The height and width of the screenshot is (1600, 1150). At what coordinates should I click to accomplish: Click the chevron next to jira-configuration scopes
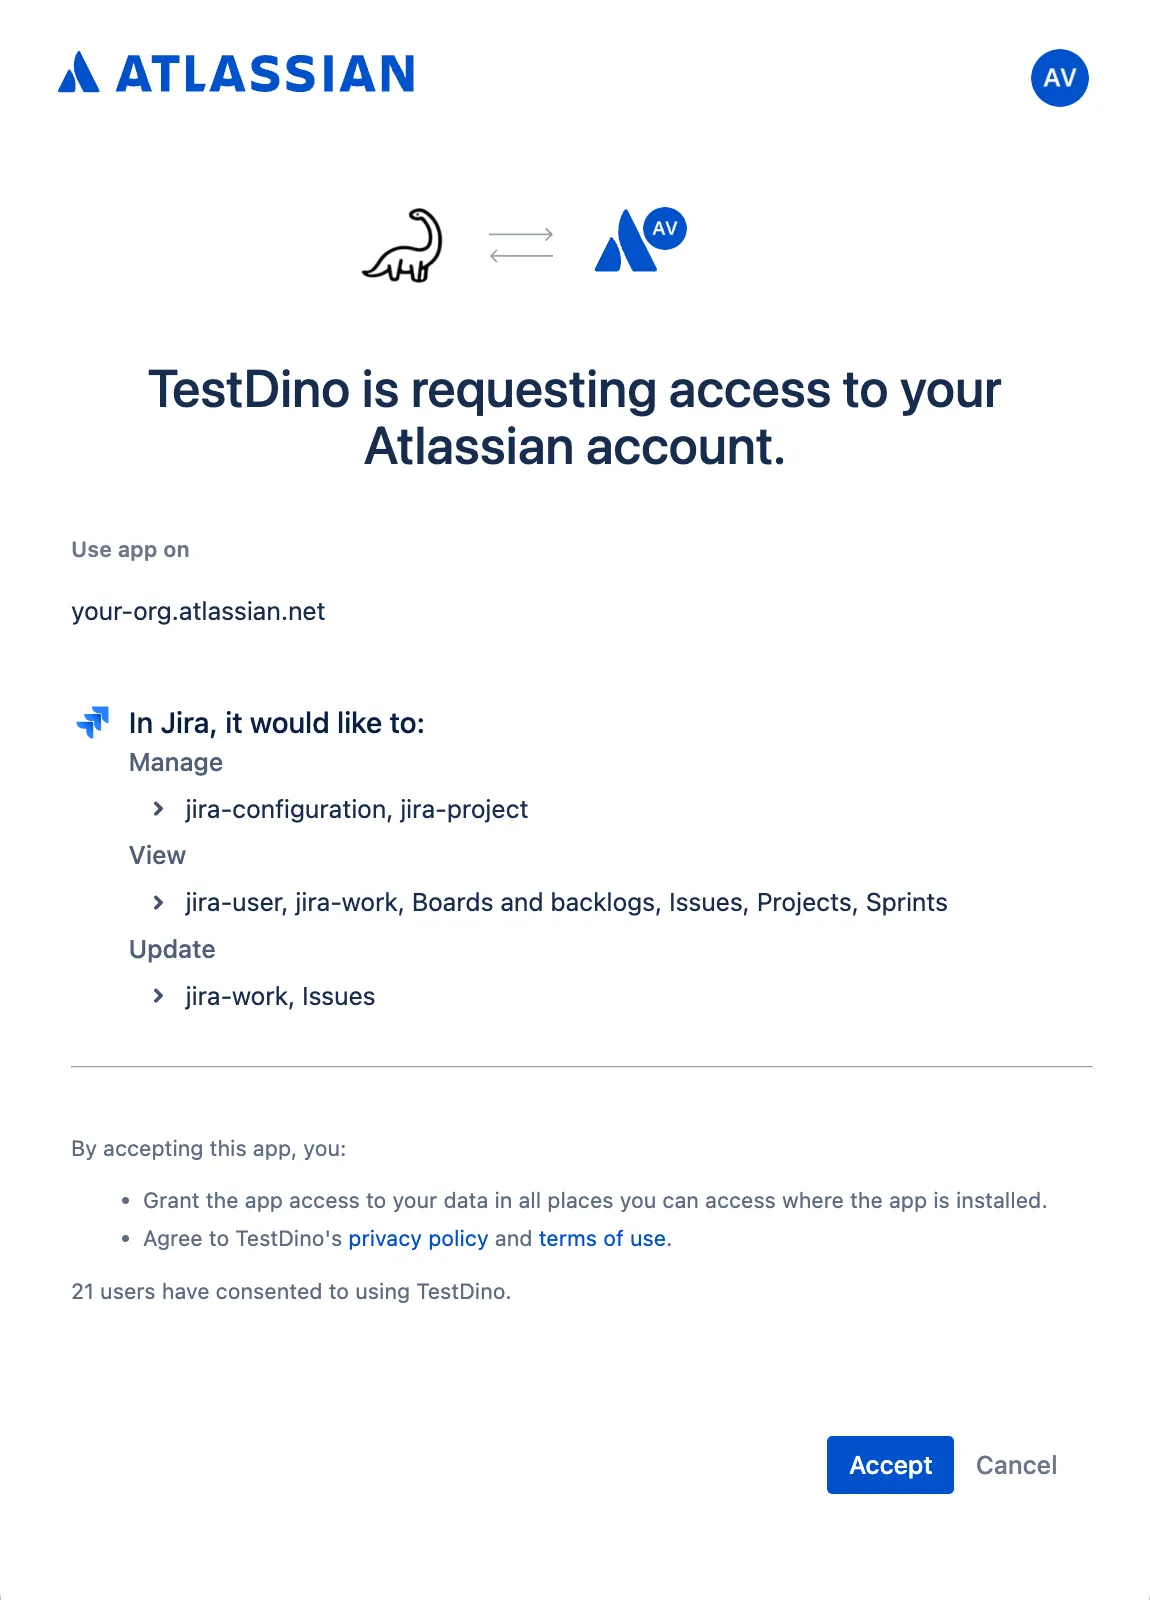160,808
